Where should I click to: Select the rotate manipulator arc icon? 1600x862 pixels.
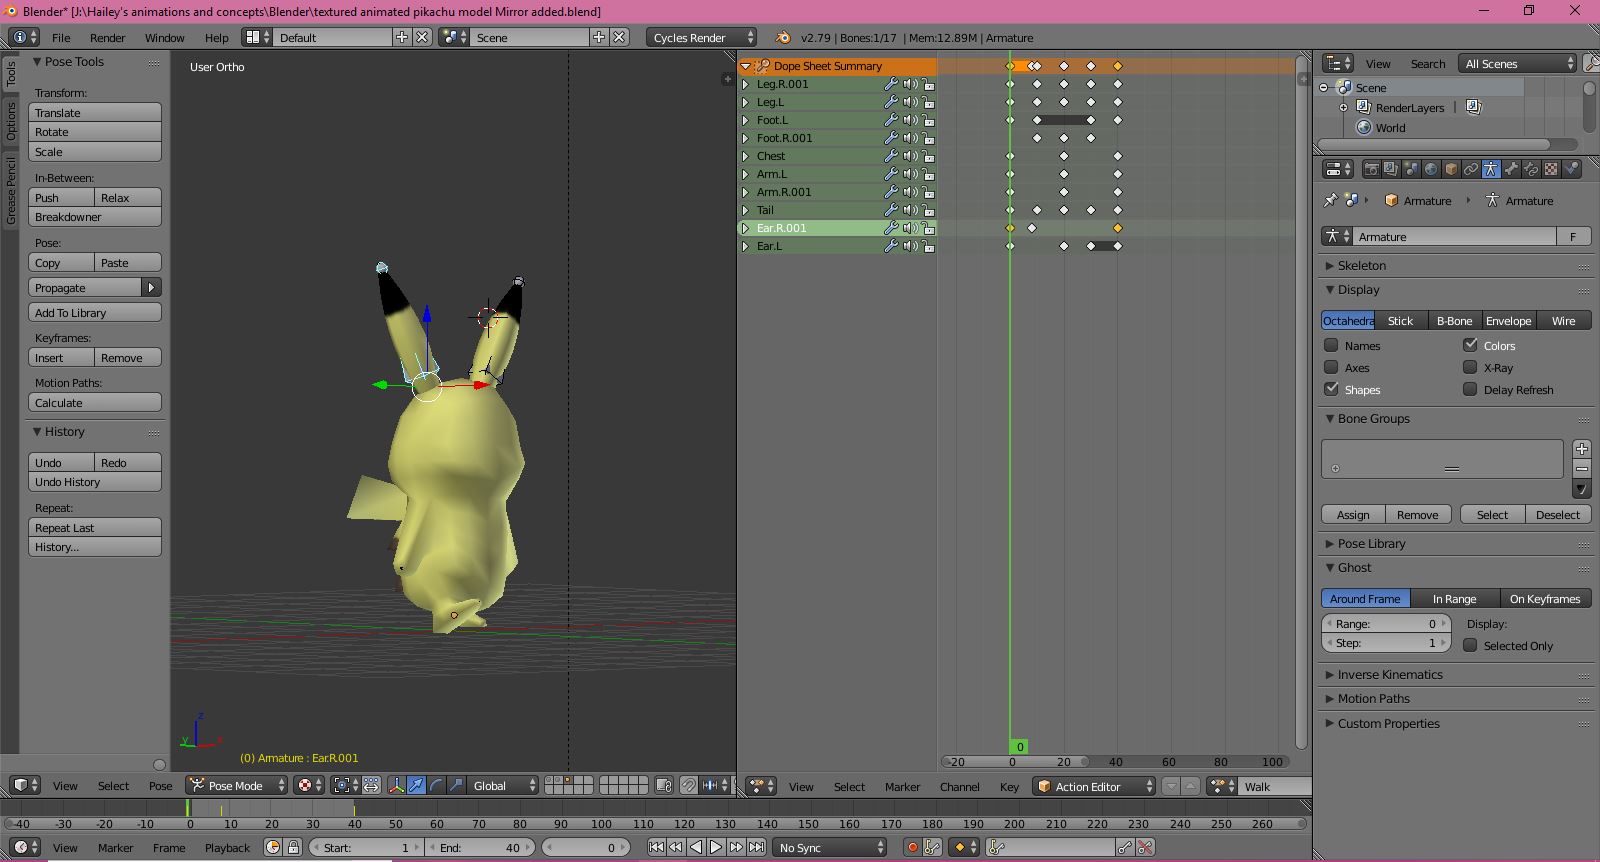(x=436, y=786)
